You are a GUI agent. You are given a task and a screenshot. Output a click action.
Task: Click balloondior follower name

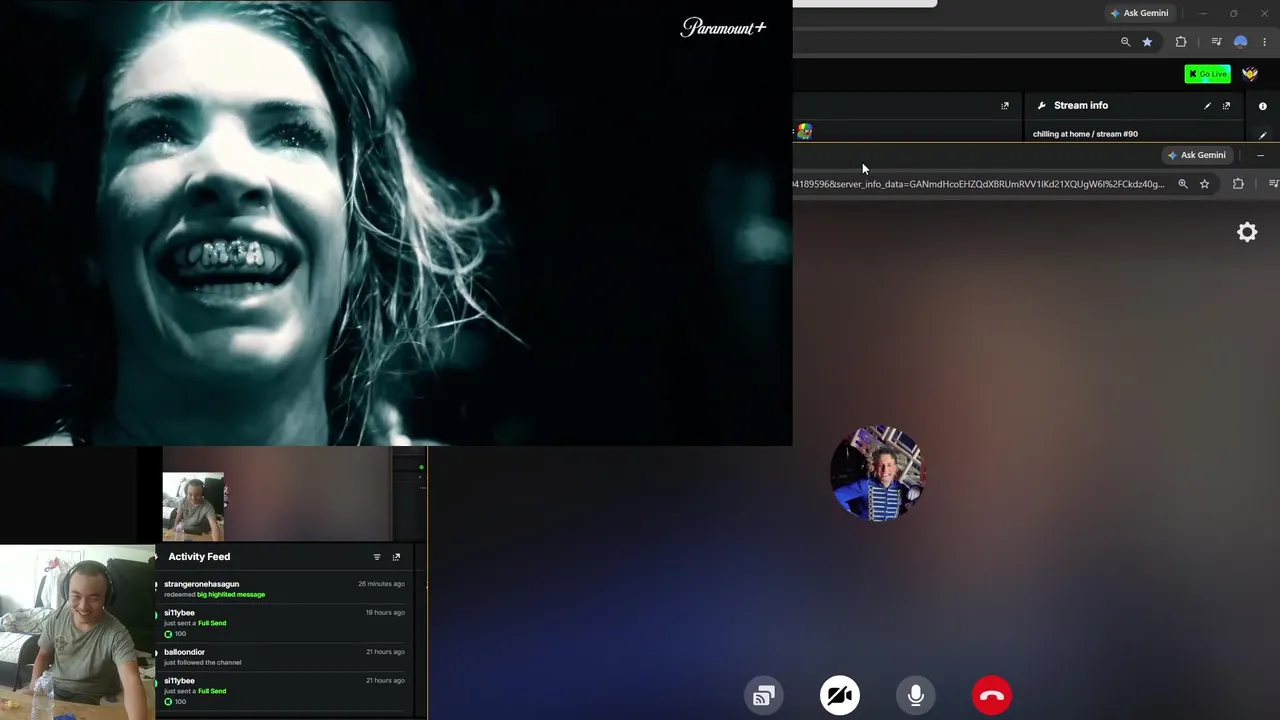point(184,652)
